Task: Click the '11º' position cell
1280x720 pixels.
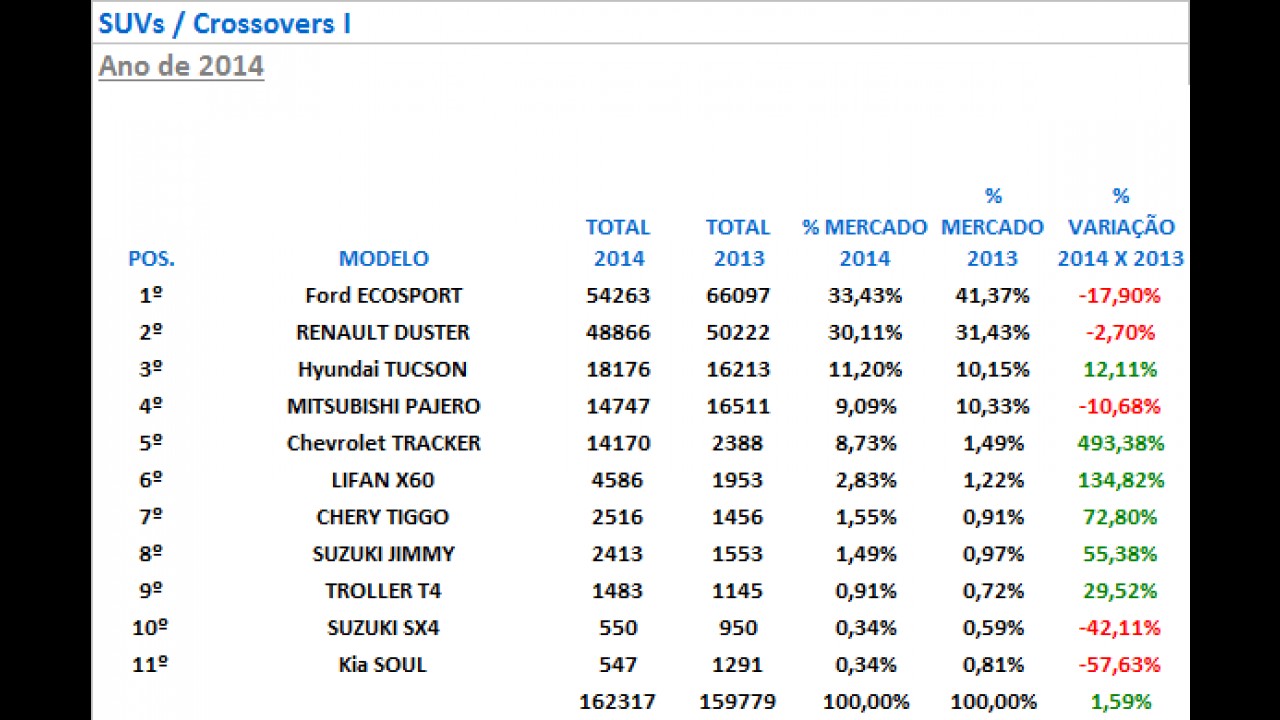Action: [150, 665]
